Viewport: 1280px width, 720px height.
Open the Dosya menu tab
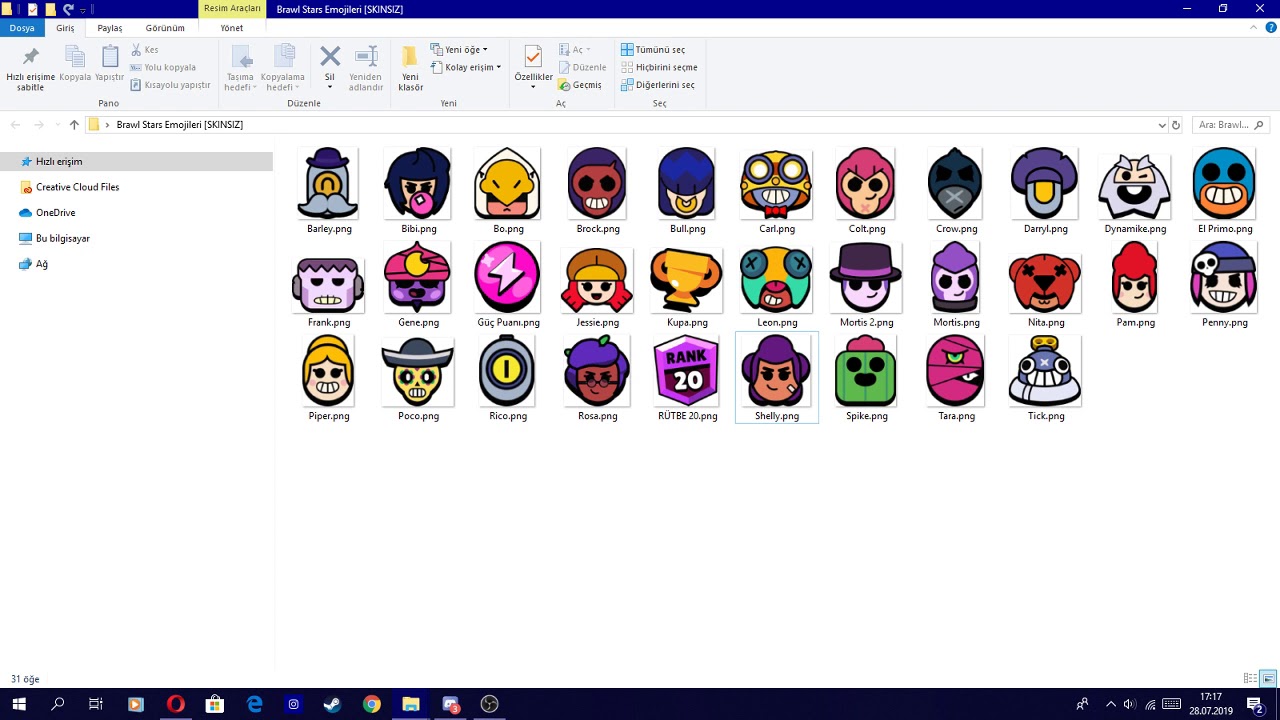click(22, 28)
